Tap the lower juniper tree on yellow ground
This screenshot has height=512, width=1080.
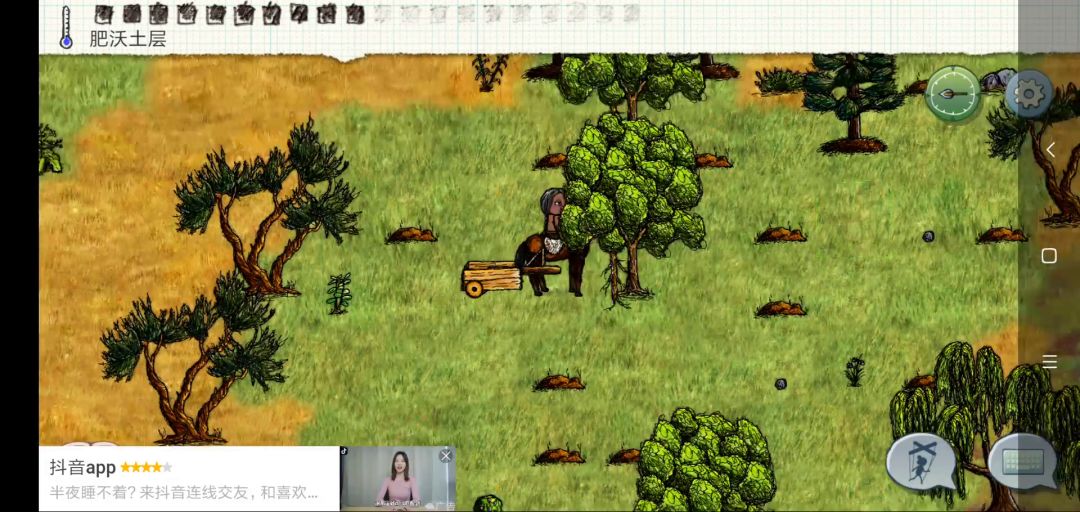194,358
